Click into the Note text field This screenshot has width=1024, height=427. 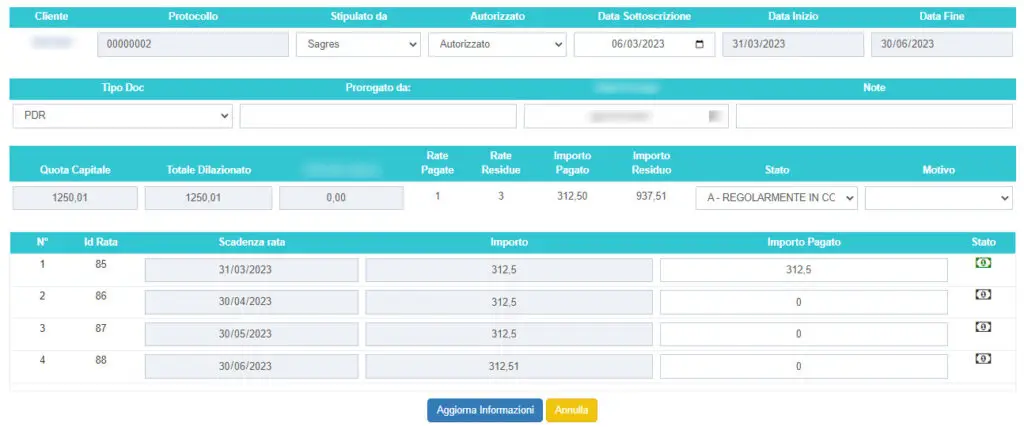coord(874,115)
